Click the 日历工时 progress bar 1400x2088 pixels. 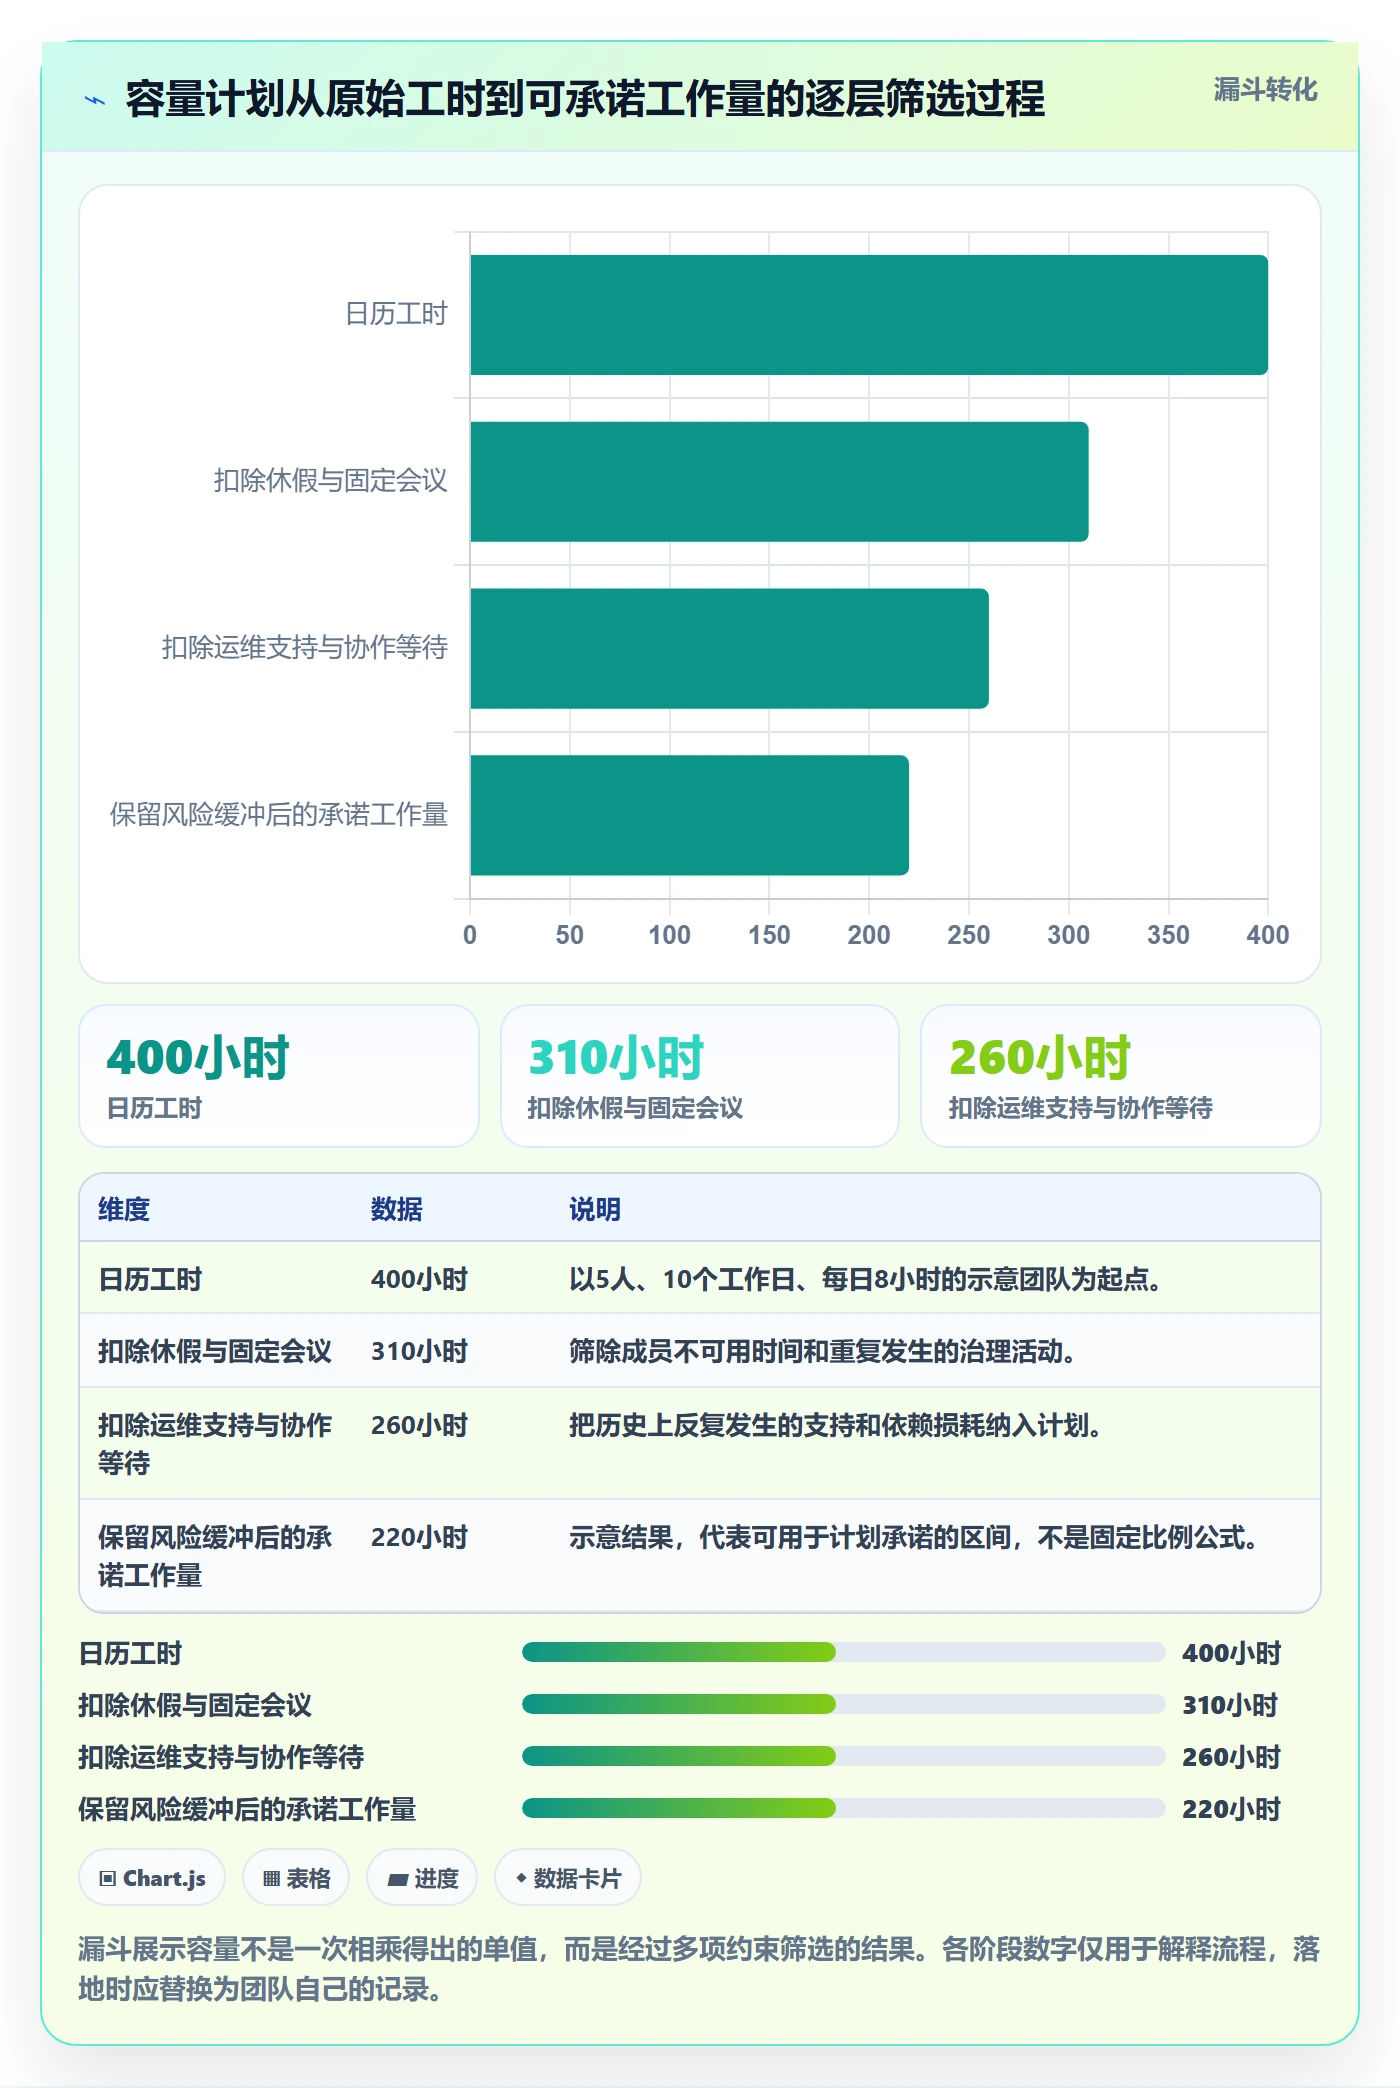pos(843,1652)
